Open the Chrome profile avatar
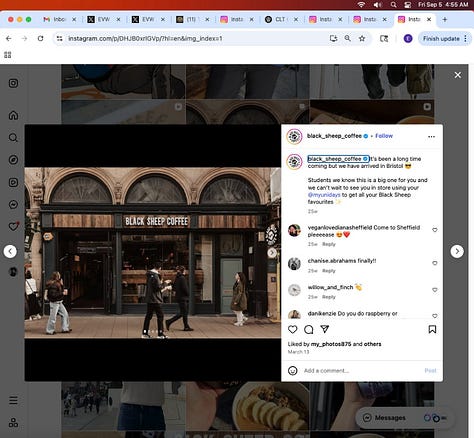The height and width of the screenshot is (438, 474). (x=408, y=39)
